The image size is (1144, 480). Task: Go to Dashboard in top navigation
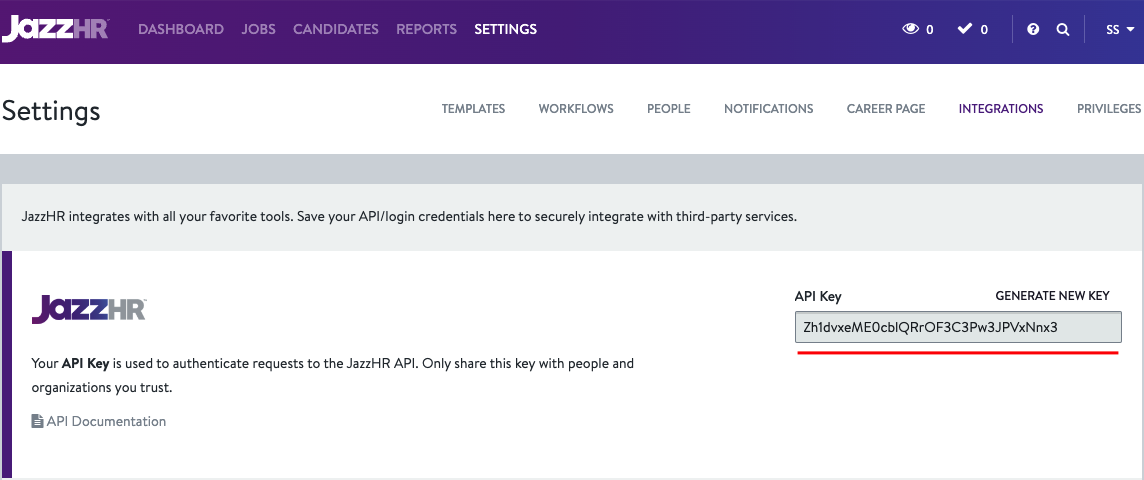(181, 29)
